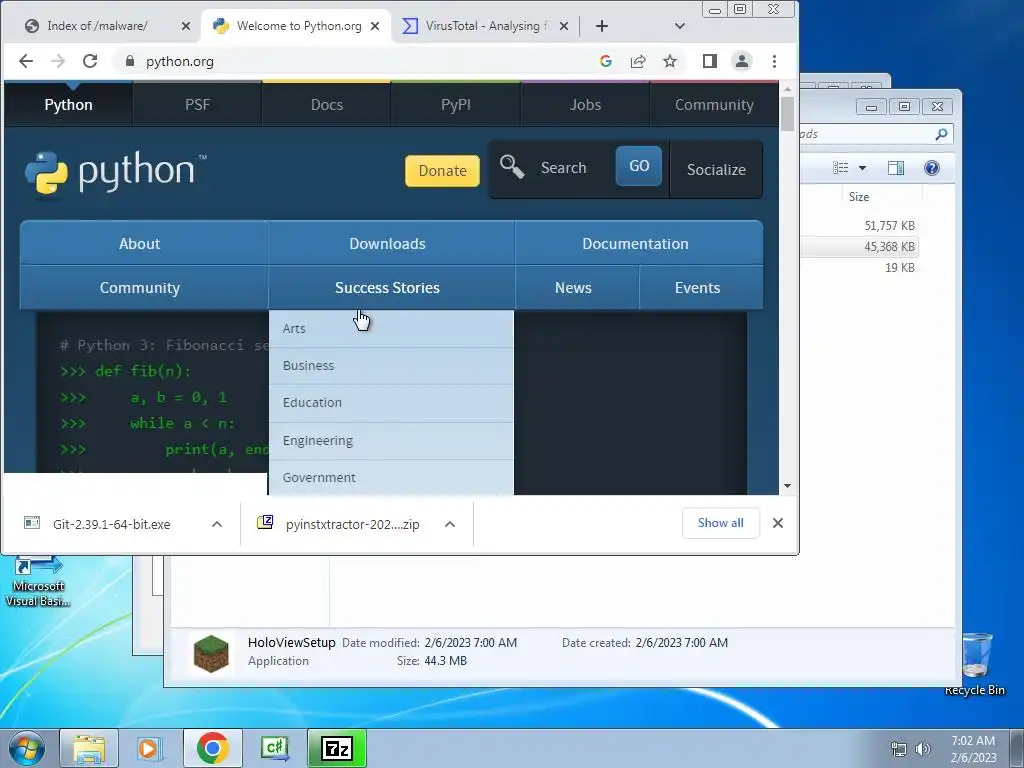Screen dimensions: 1024x768
Task: Choose Government from Success Stories dropdown
Action: click(391, 477)
